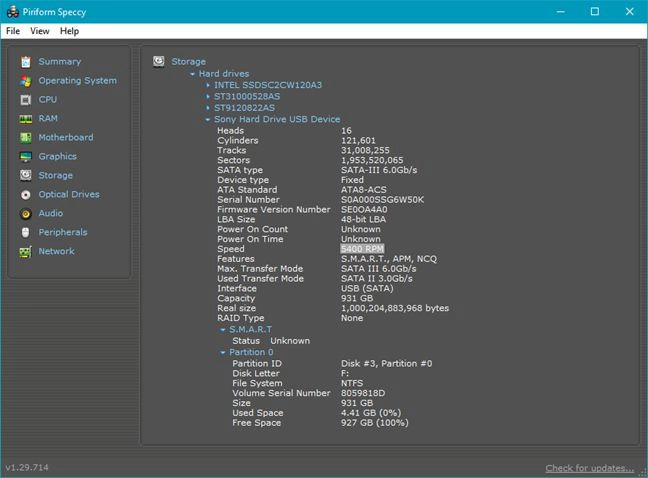Click the Optical Drives disc icon
Viewport: 648px width, 478px height.
coord(26,195)
